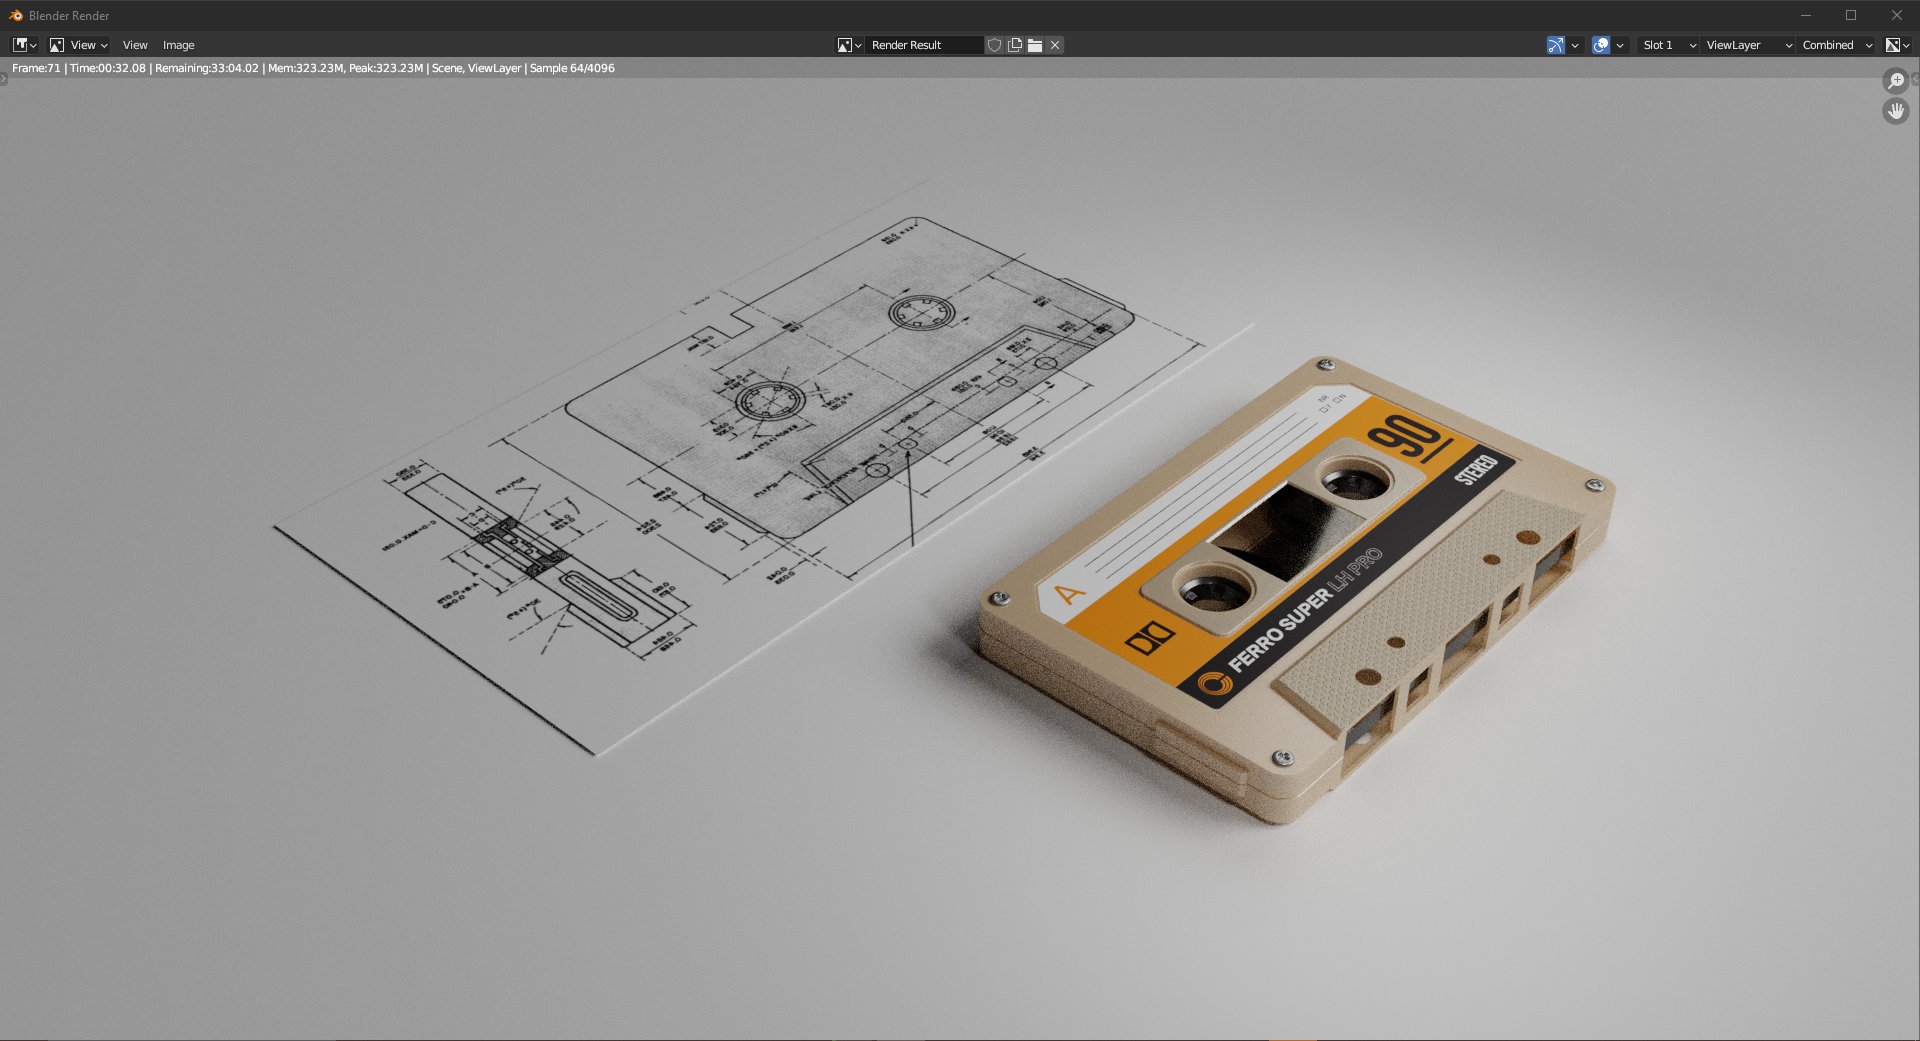Open the overlays options dropdown arrow
The width and height of the screenshot is (1920, 1041).
coord(1620,45)
